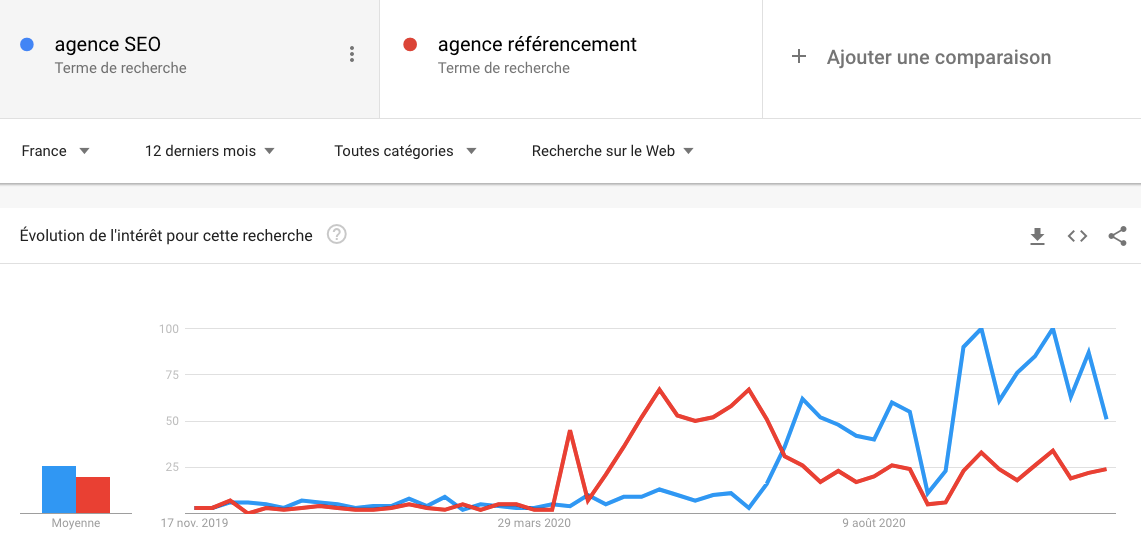Open the Toutes catégories dropdown
The width and height of the screenshot is (1141, 546).
(405, 151)
